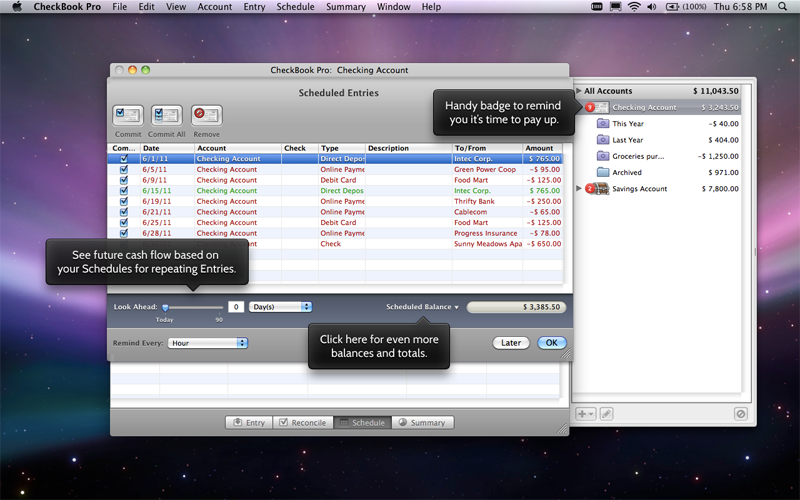Click the volume icon in menu bar
This screenshot has width=800, height=500.
click(x=652, y=7)
